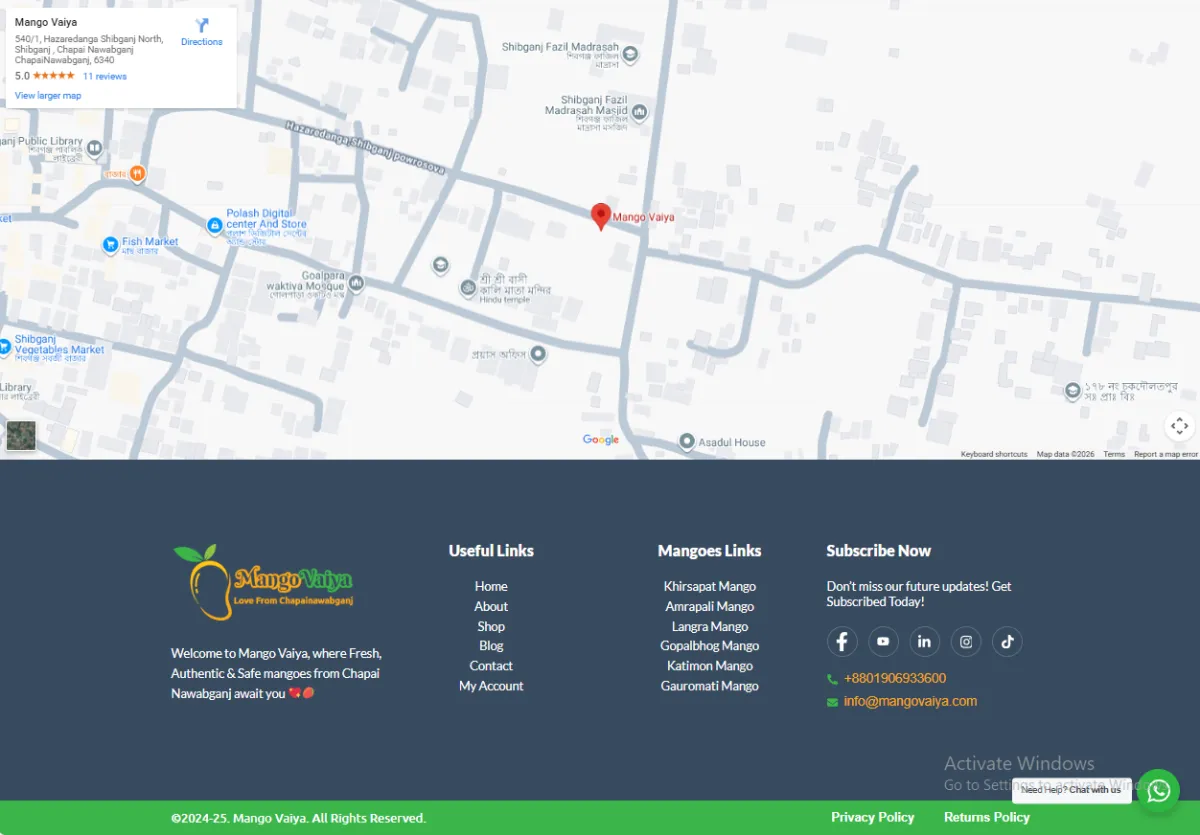This screenshot has height=835, width=1200.
Task: Click the school marker near Hindu temple
Action: pos(440,265)
